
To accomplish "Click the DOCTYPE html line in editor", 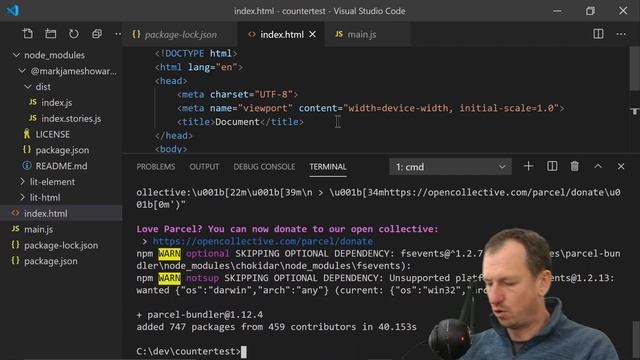I will [x=196, y=53].
